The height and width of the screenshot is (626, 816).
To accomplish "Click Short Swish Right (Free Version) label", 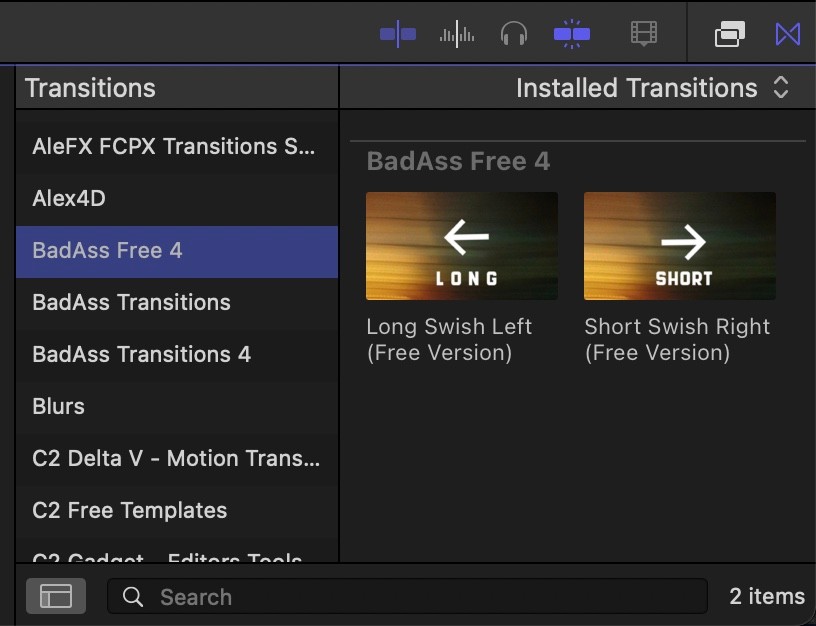I will click(x=677, y=340).
